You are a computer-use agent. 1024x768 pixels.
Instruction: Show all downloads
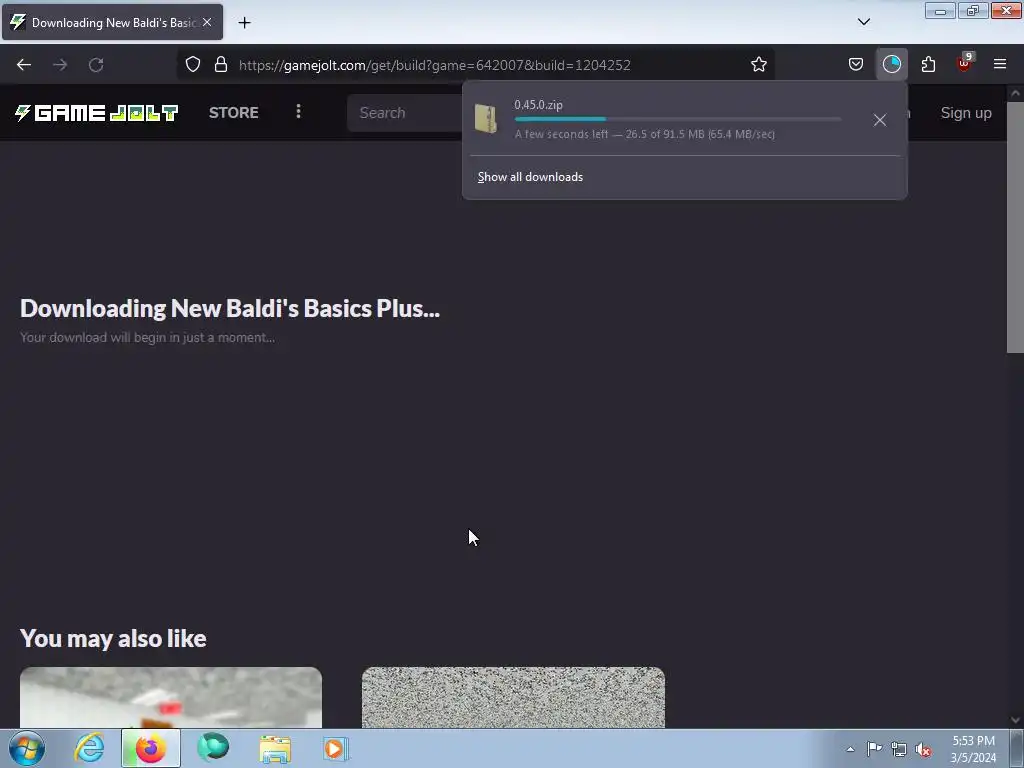click(x=530, y=177)
